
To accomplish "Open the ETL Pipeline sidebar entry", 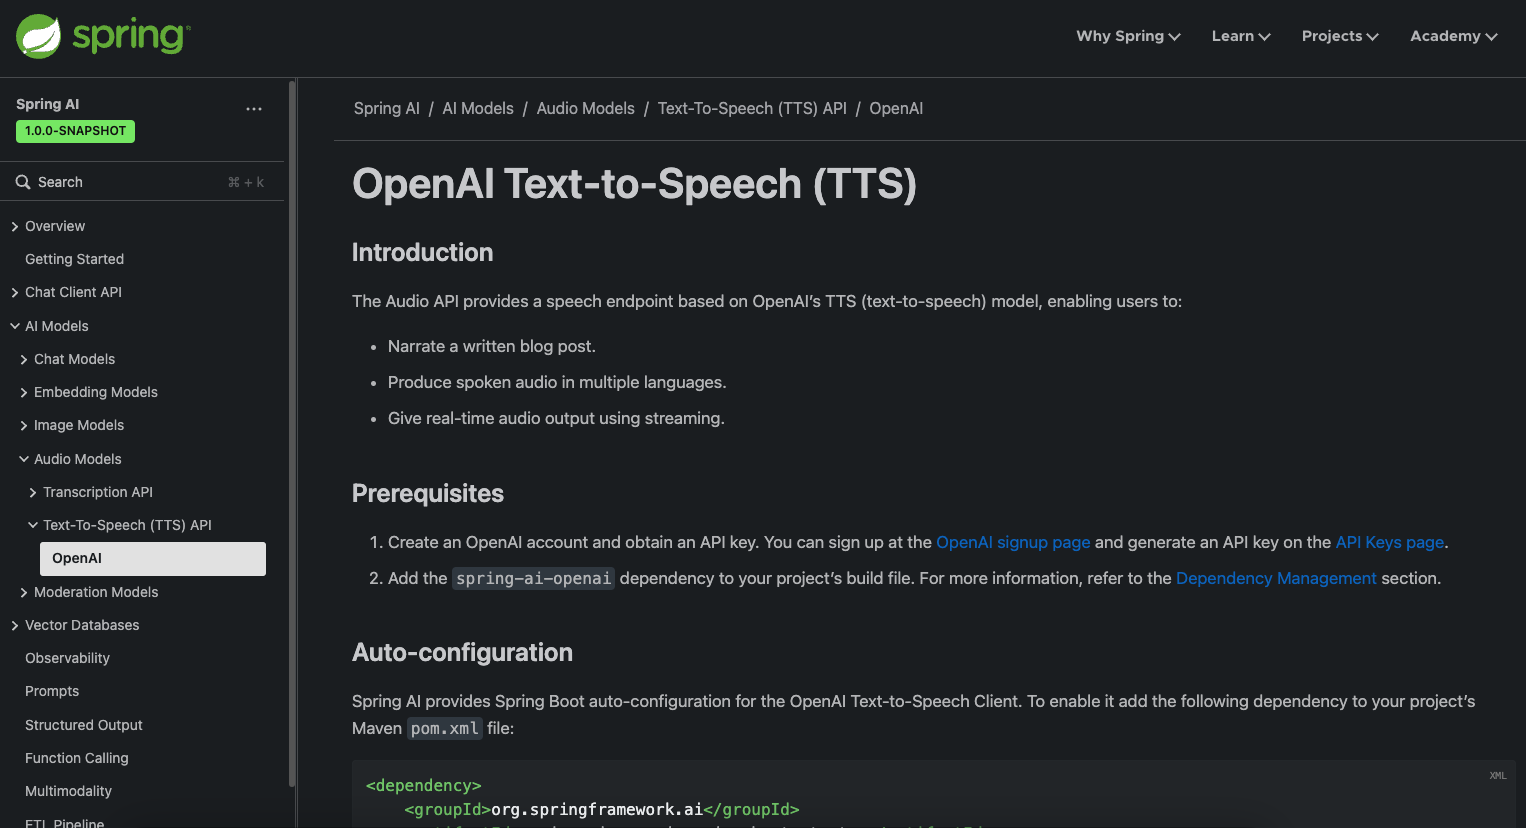I will click(x=64, y=822).
